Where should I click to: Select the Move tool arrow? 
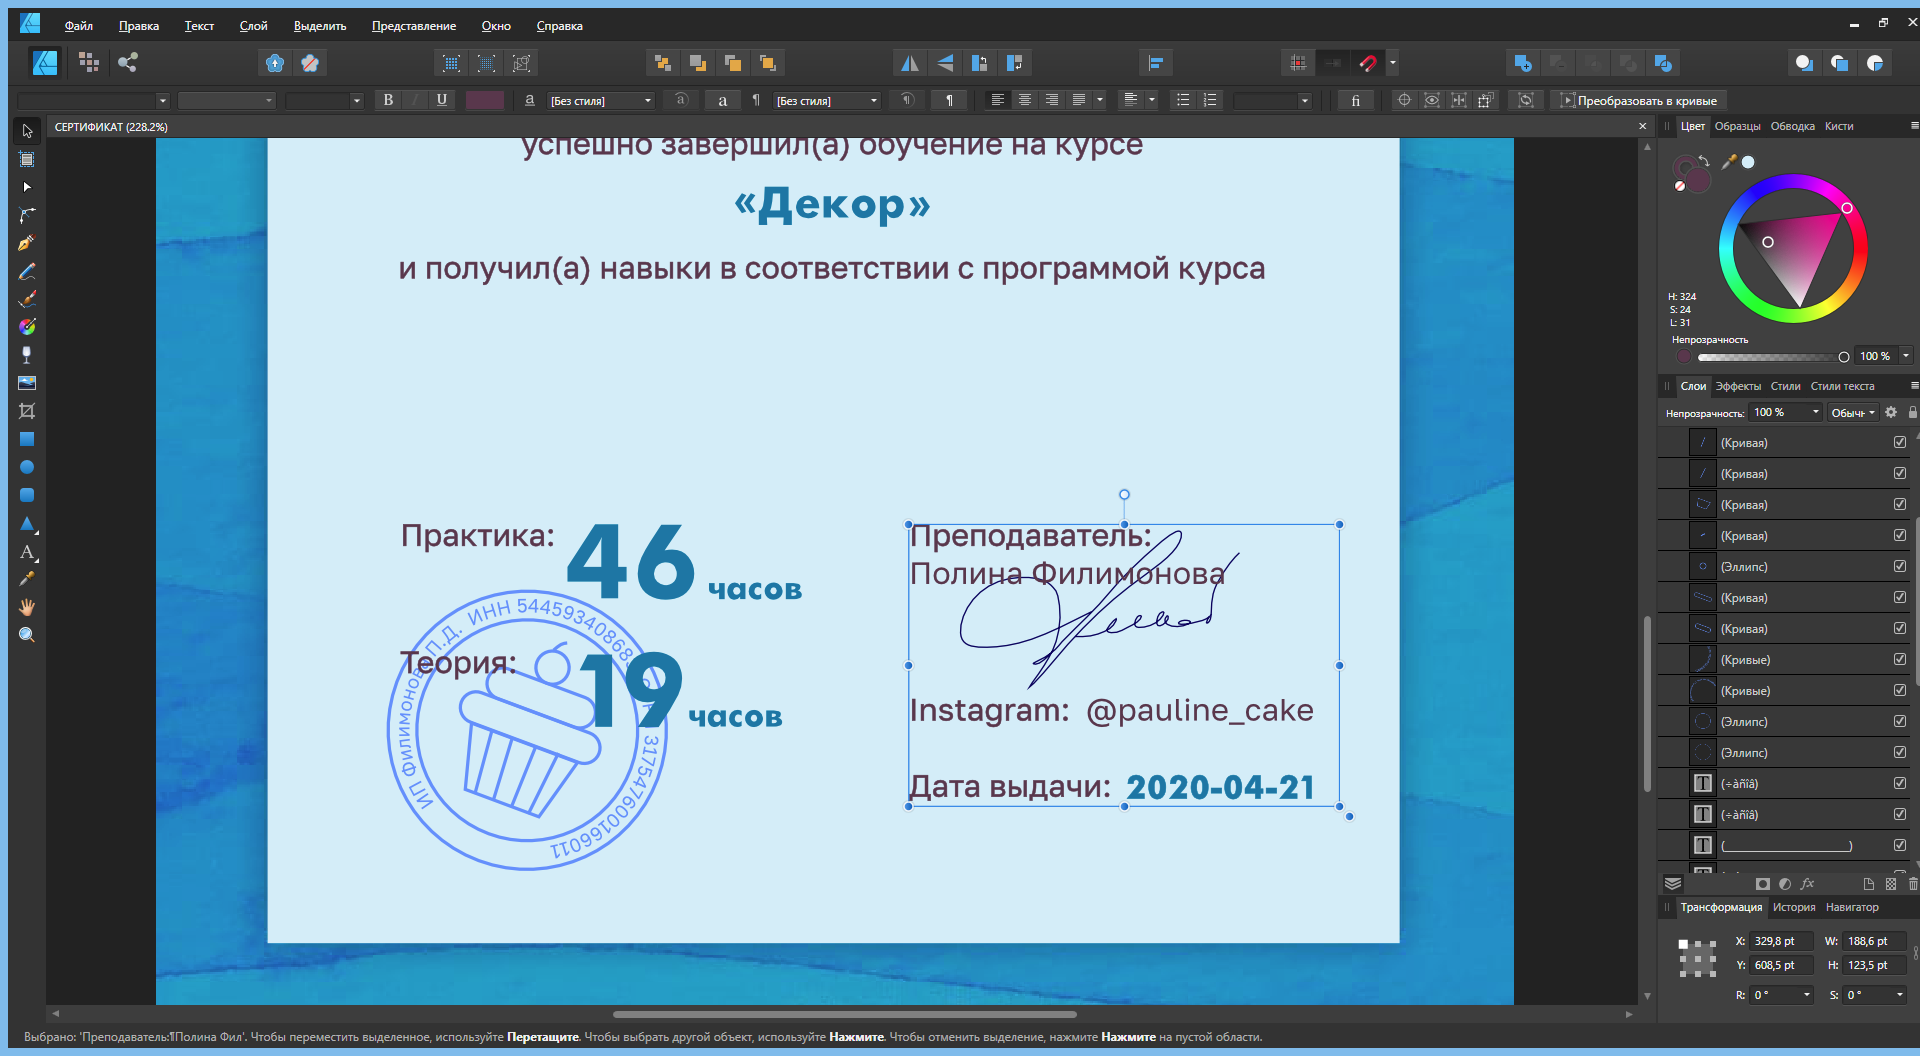(x=27, y=131)
